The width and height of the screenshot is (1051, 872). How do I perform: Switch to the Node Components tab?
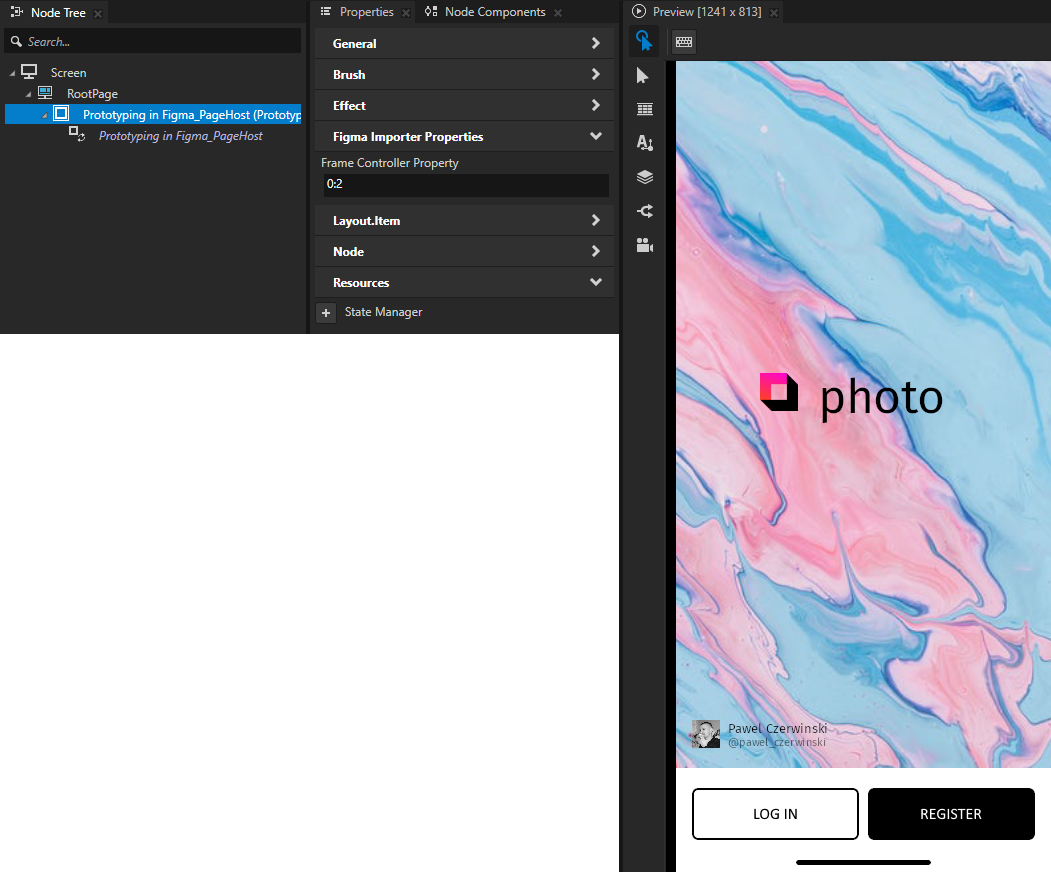click(493, 12)
